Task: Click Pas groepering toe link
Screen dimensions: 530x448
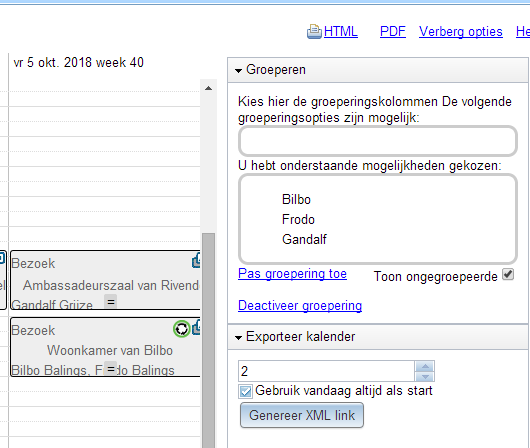Action: (x=292, y=274)
